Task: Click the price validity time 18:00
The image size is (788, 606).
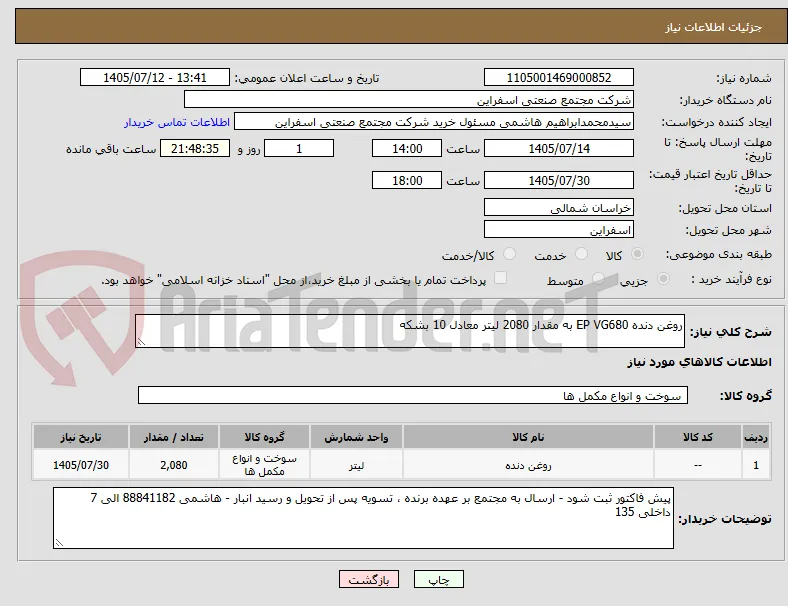Action: (x=407, y=180)
